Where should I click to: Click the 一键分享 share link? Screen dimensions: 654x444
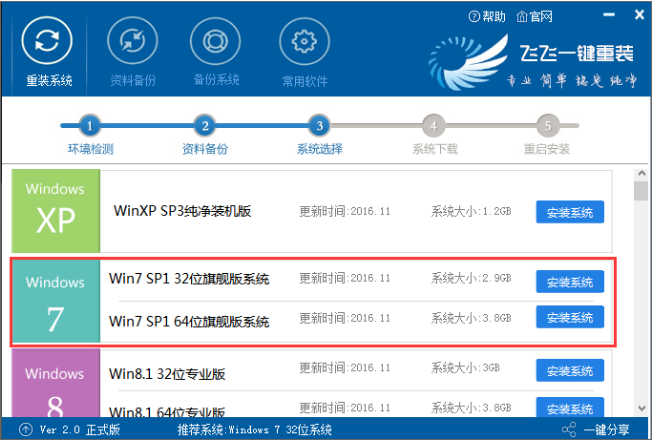pos(606,430)
